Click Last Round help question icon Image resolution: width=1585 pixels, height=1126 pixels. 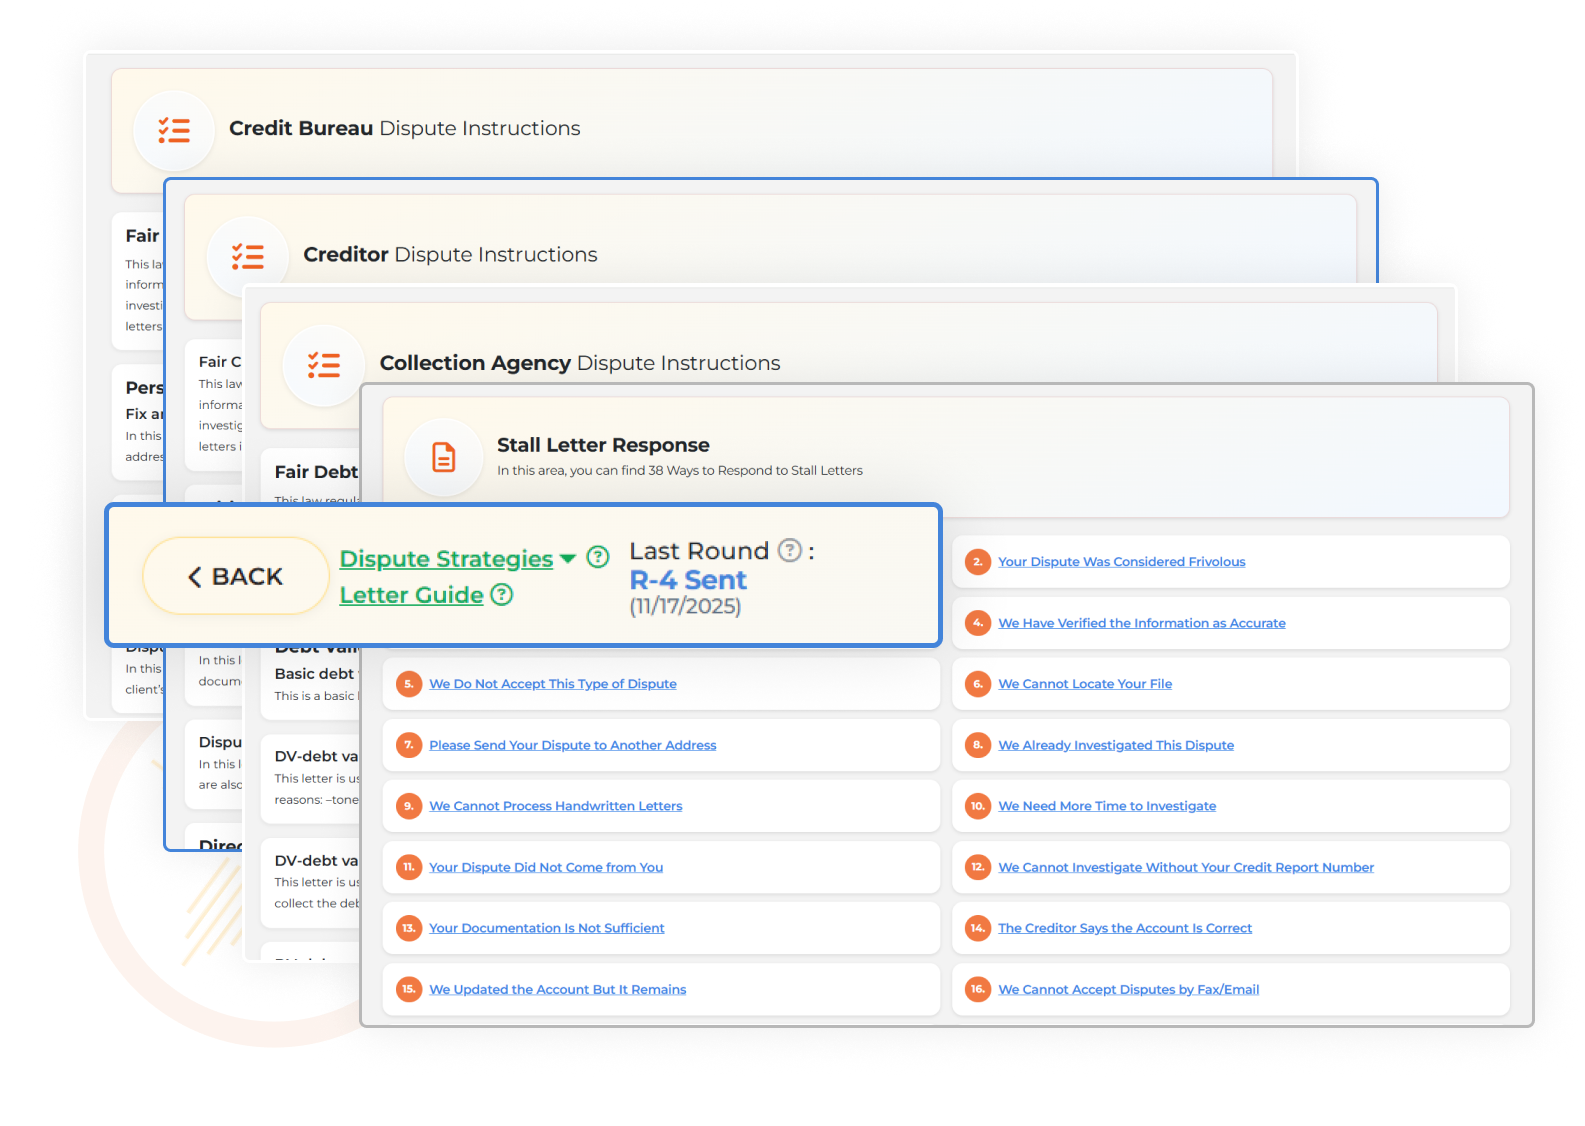[x=790, y=550]
